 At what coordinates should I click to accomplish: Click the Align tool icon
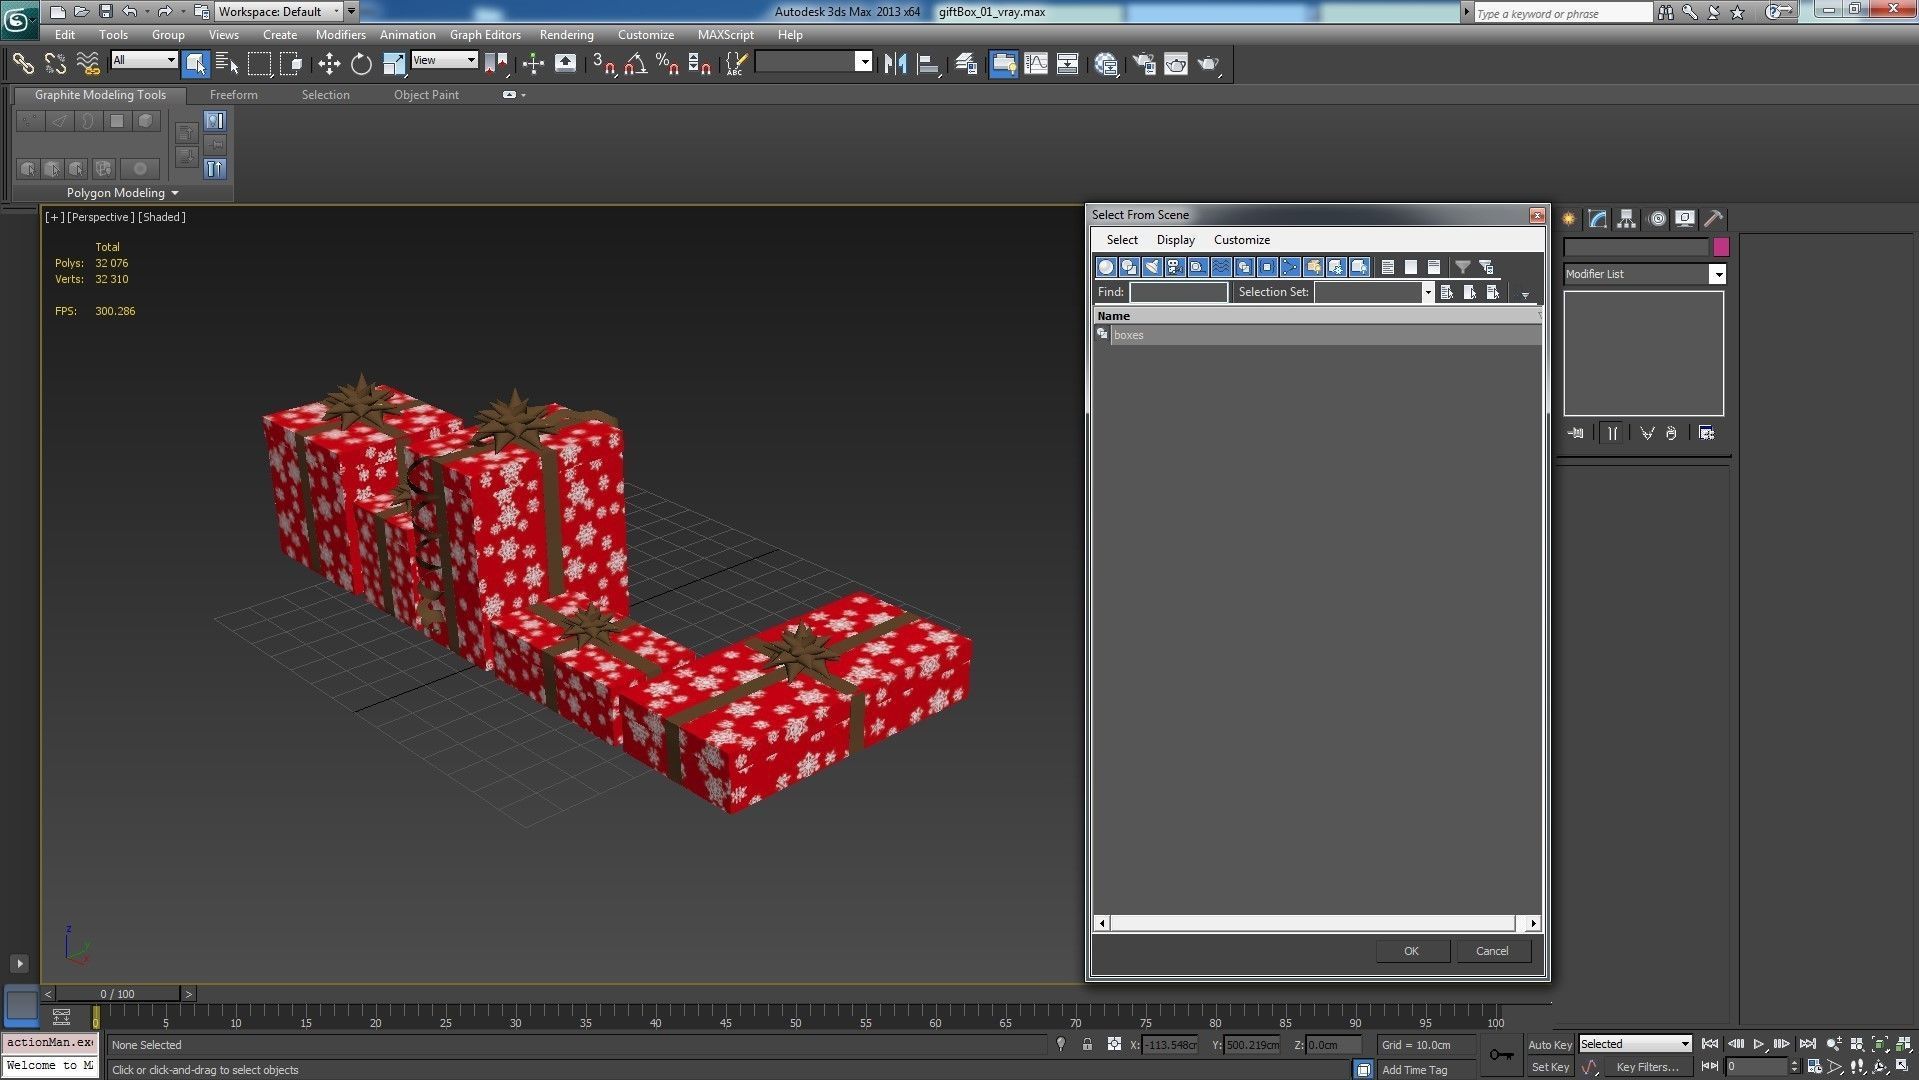(928, 64)
